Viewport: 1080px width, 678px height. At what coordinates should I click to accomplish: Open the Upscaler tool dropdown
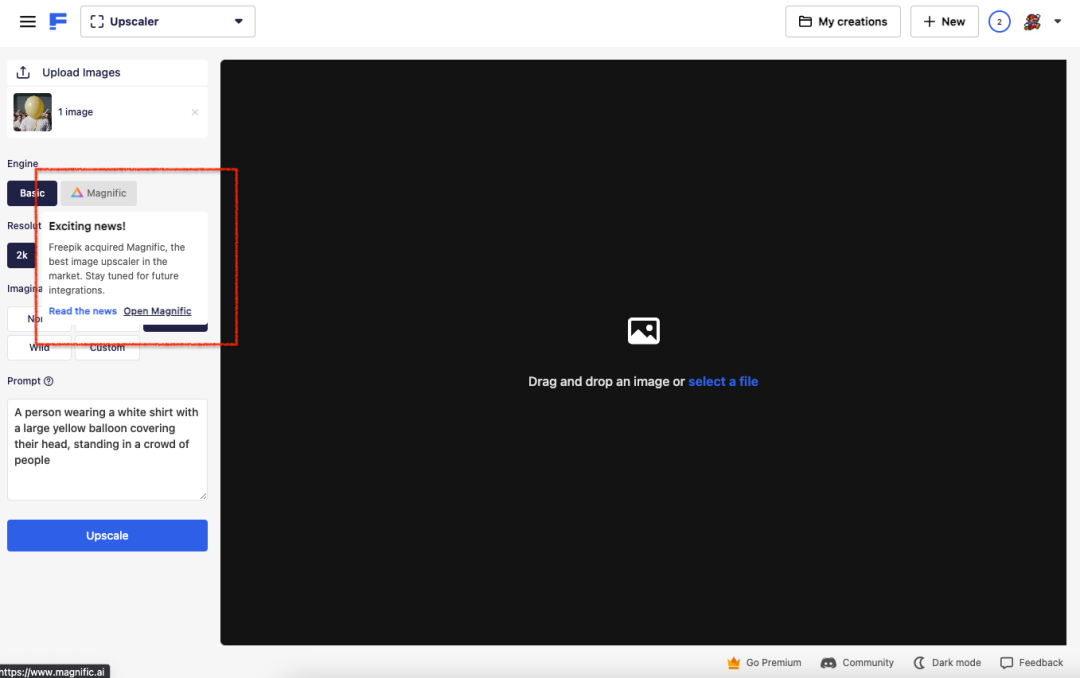[167, 21]
